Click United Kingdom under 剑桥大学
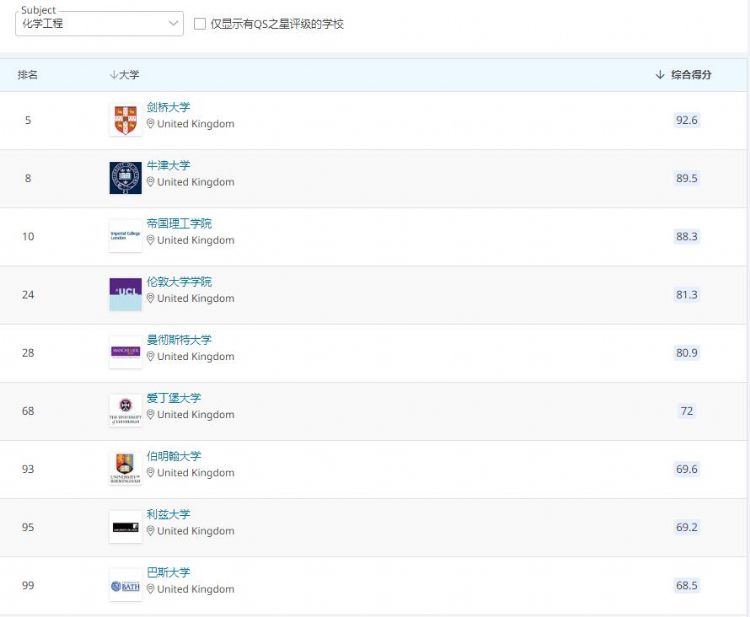Viewport: 750px width, 617px height. [196, 124]
